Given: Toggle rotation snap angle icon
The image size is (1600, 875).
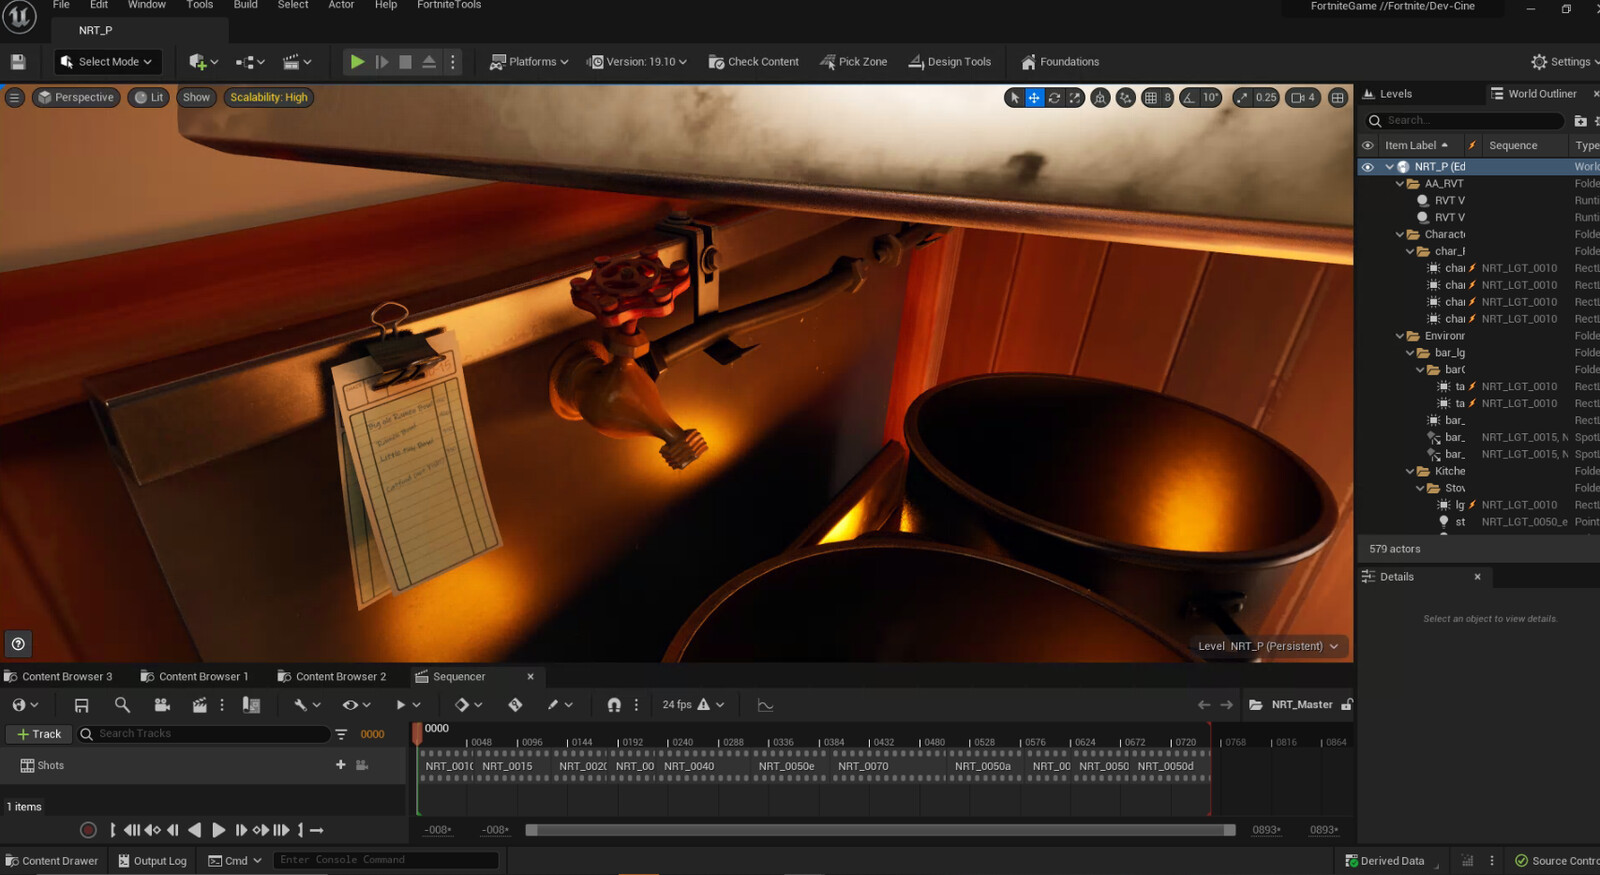Looking at the screenshot, I should point(1188,98).
